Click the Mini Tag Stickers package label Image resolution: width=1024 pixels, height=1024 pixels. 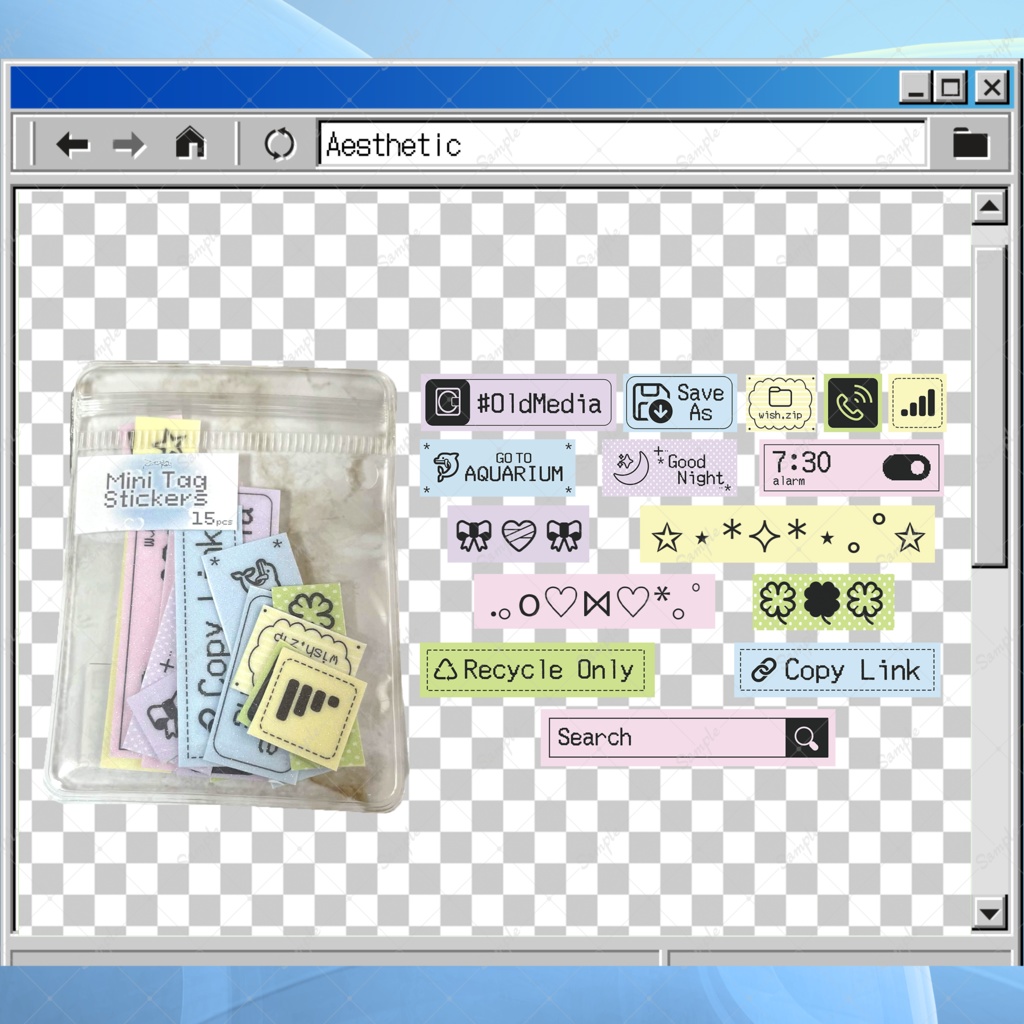(x=157, y=494)
